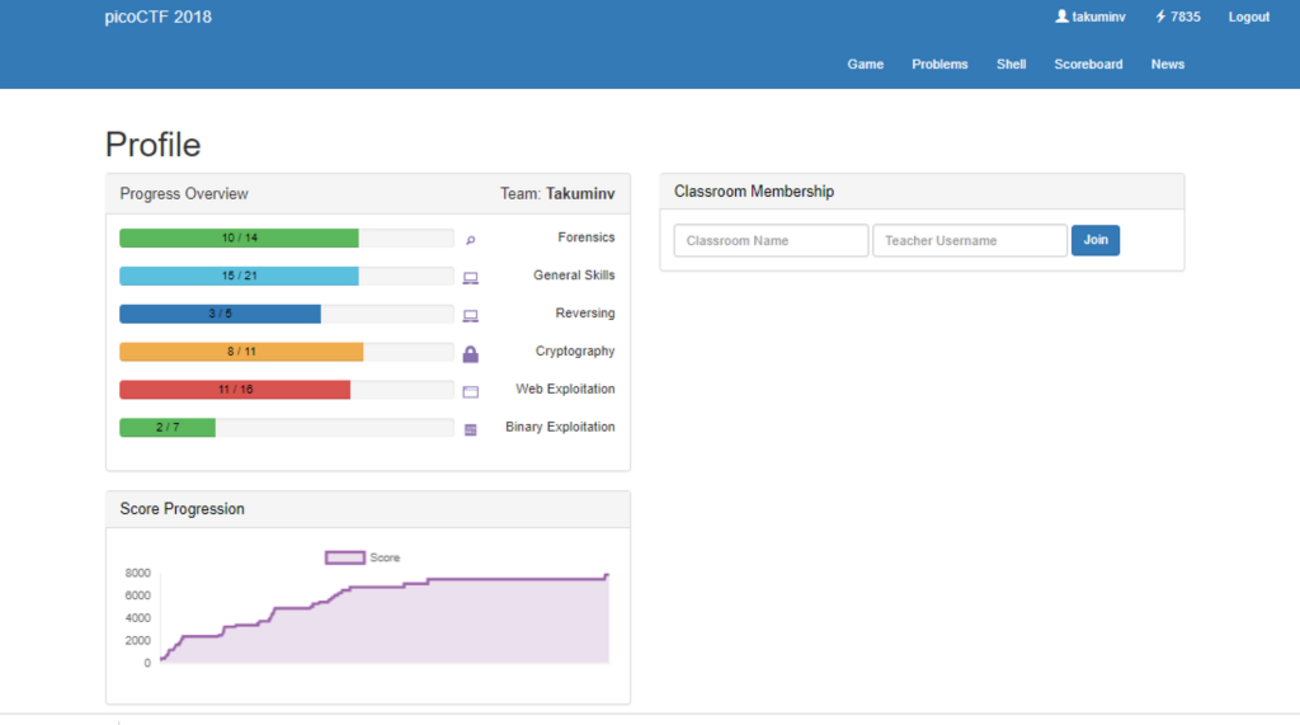Click the Logout link
This screenshot has width=1300, height=725.
(x=1249, y=17)
